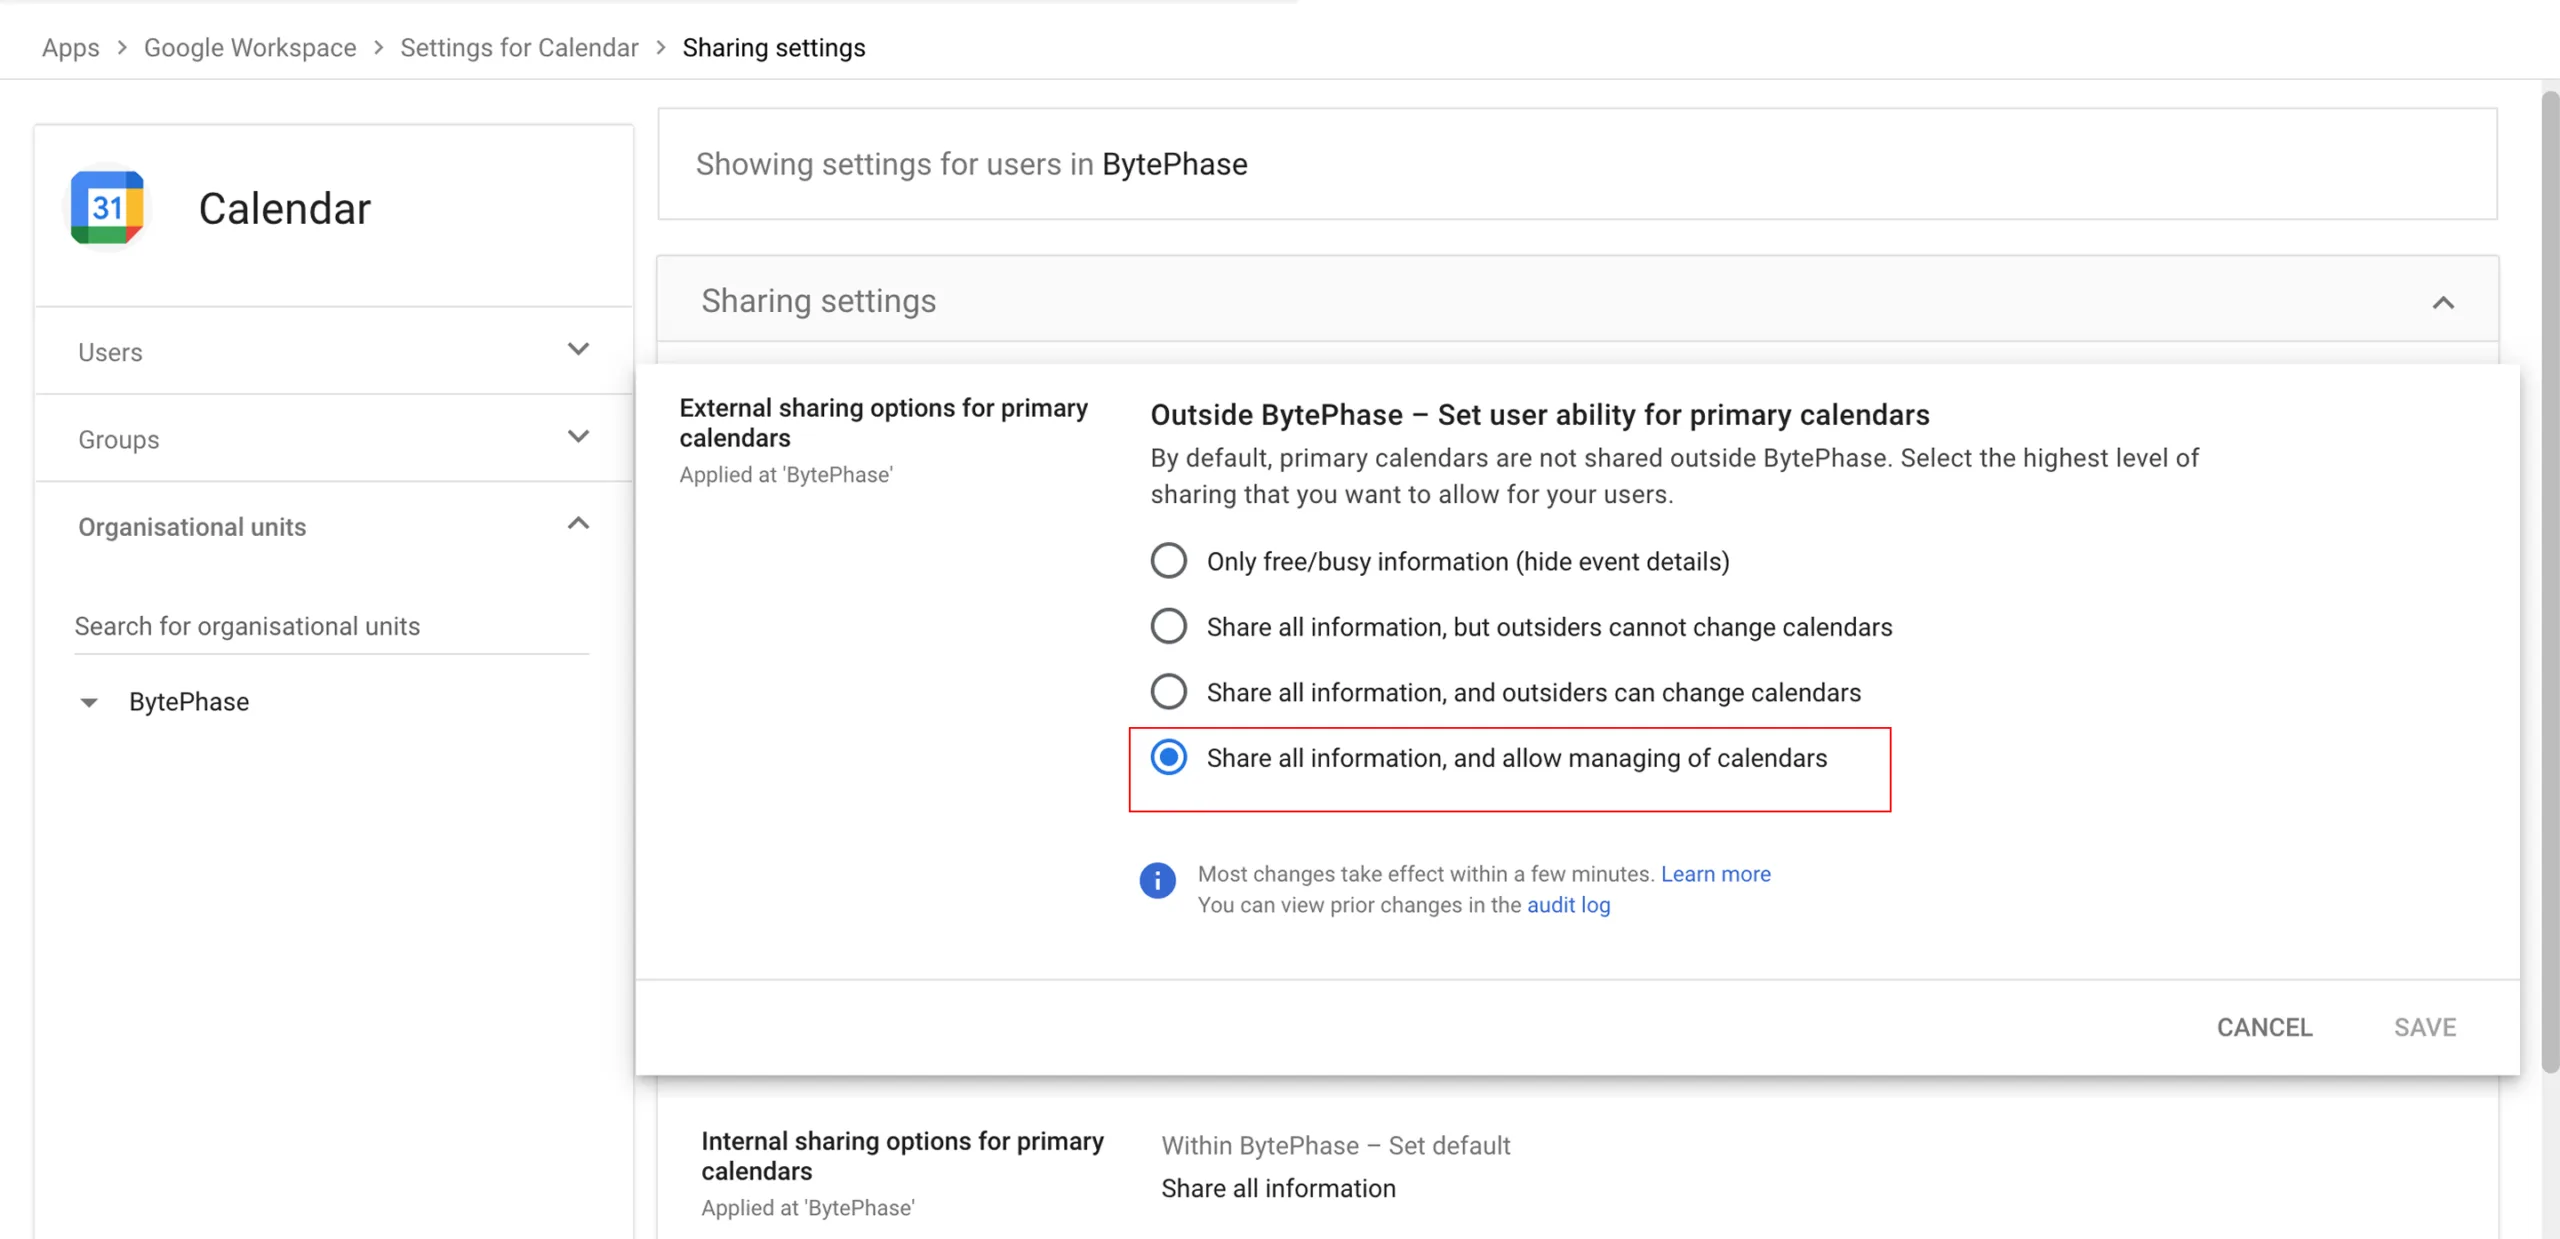Select "Share all information, but outsiders cannot change calendars"
This screenshot has width=2560, height=1239.
1168,625
